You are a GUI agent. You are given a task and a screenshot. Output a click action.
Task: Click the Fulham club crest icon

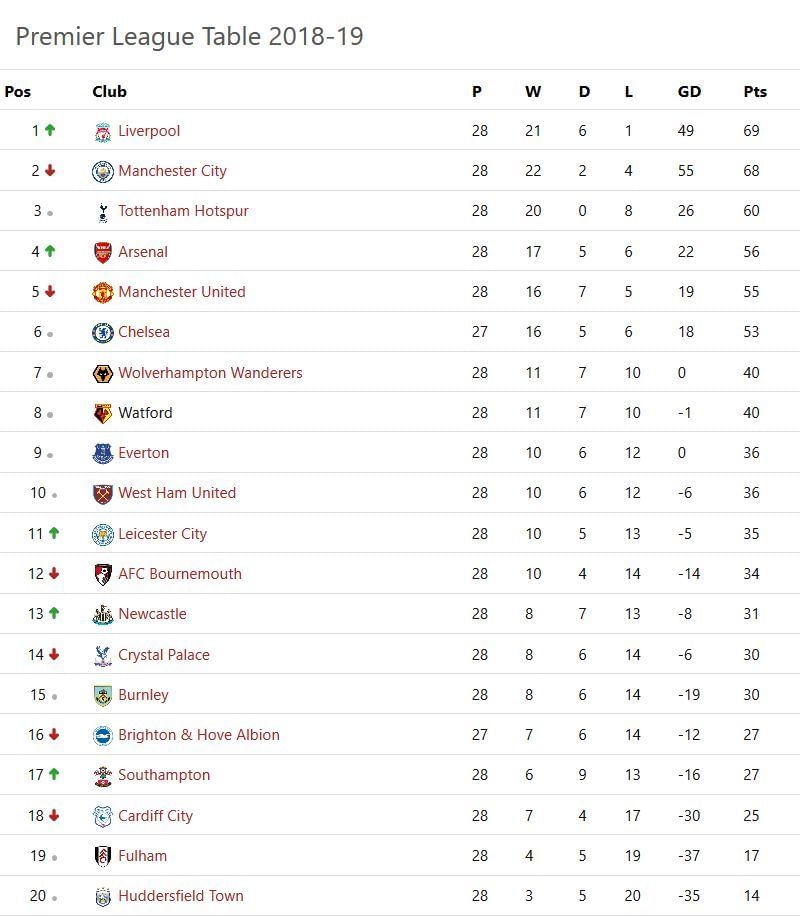tap(103, 857)
